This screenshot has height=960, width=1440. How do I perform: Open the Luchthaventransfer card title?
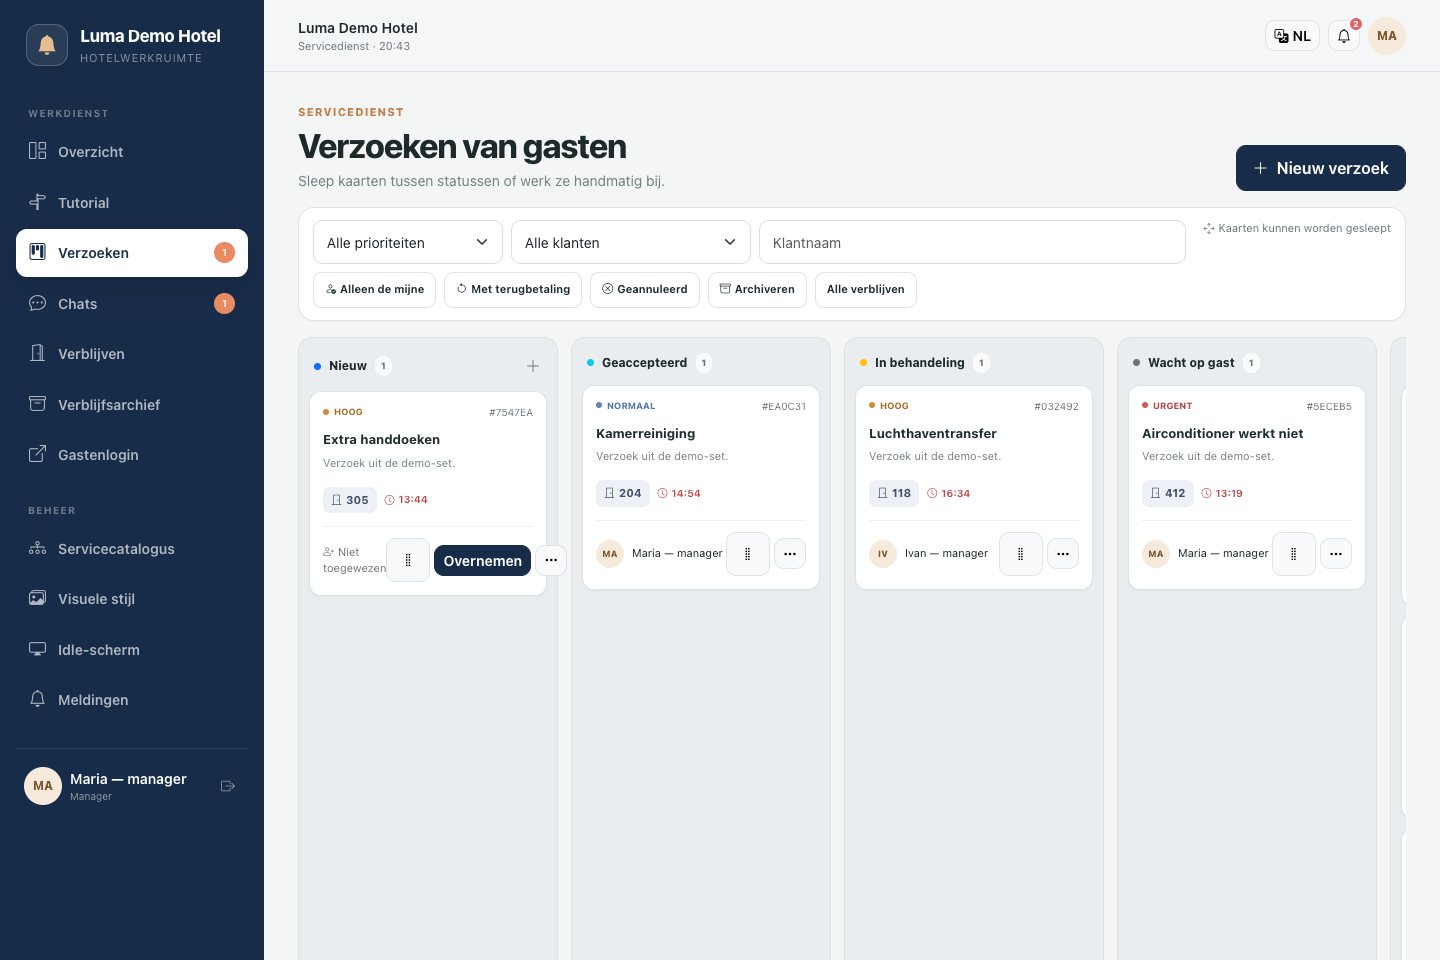coord(933,434)
